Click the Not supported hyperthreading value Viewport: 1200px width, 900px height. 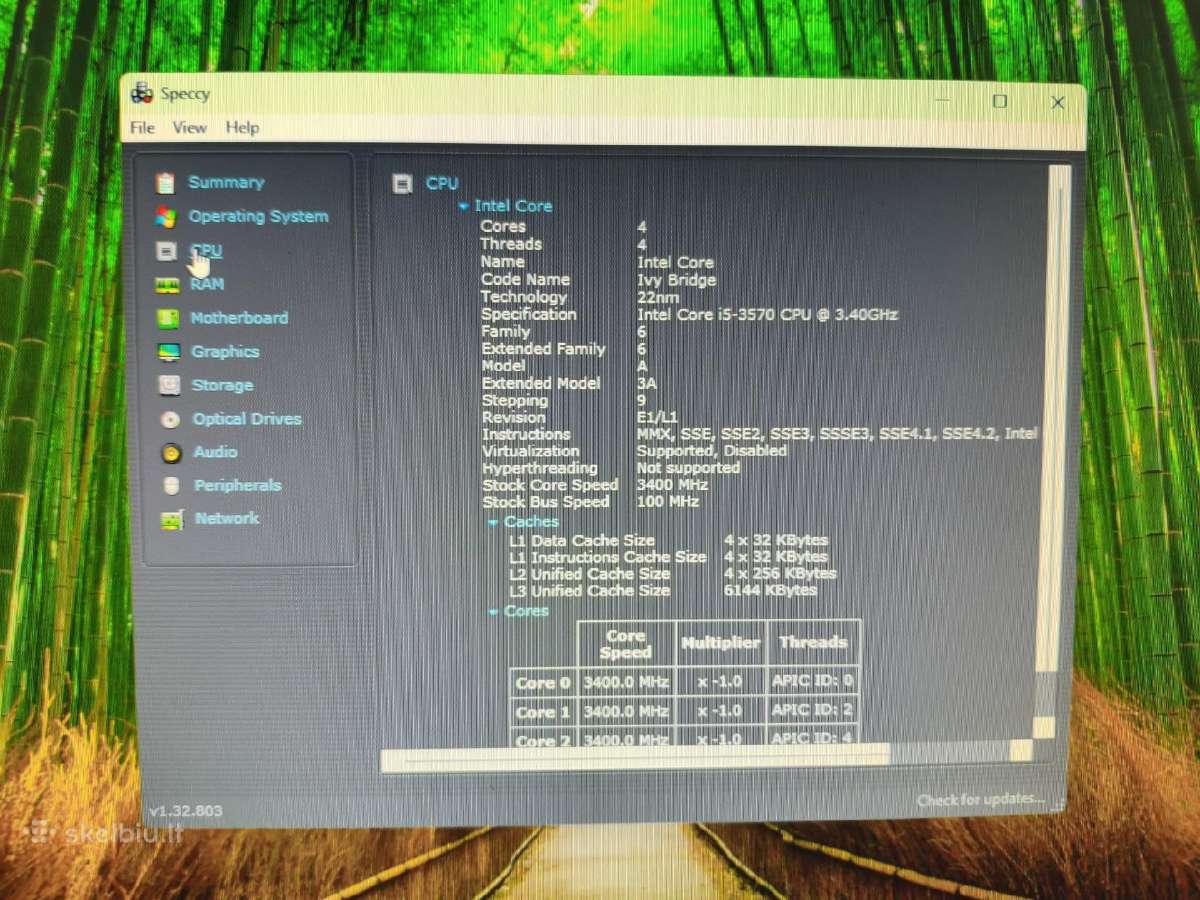pos(688,468)
